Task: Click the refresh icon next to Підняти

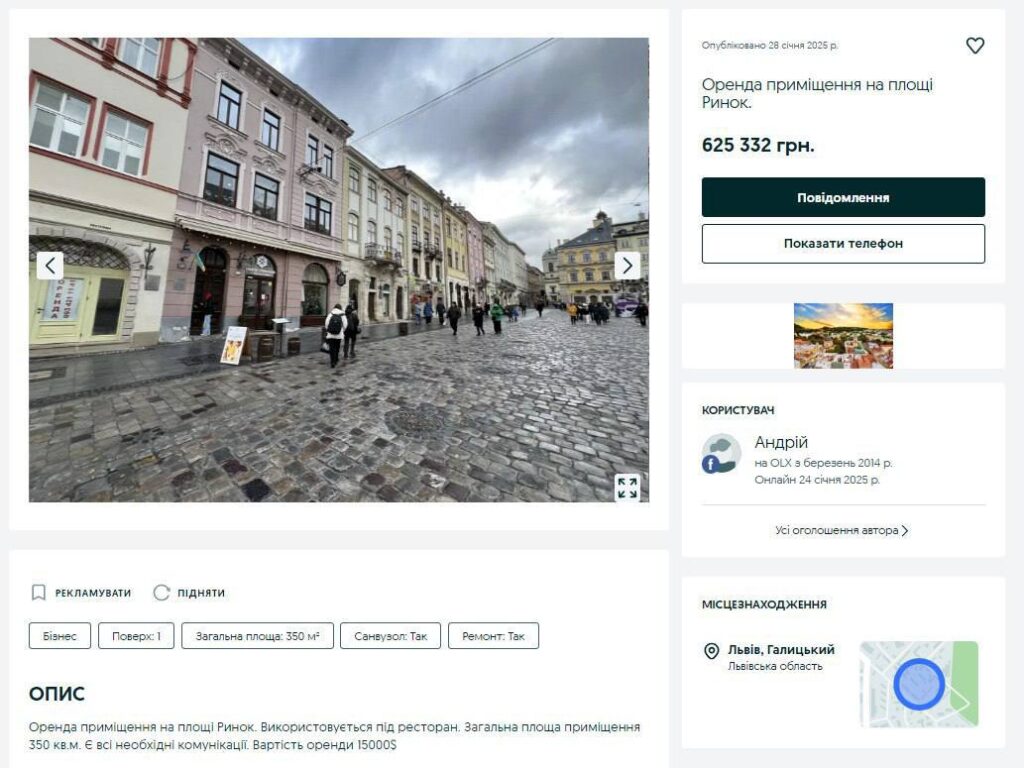Action: (x=162, y=593)
